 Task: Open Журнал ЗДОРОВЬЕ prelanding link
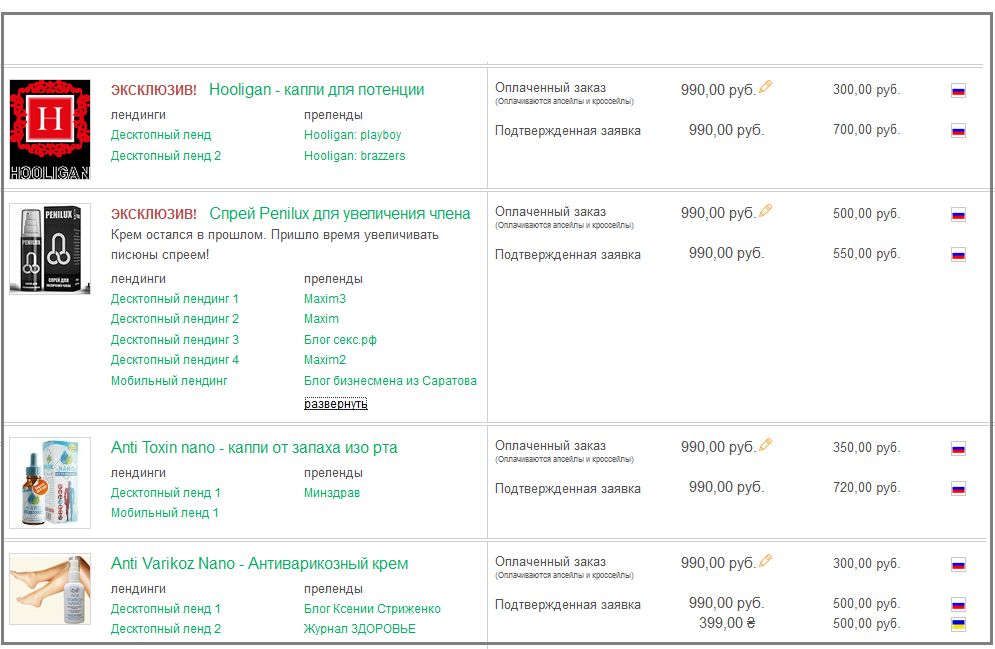(359, 629)
